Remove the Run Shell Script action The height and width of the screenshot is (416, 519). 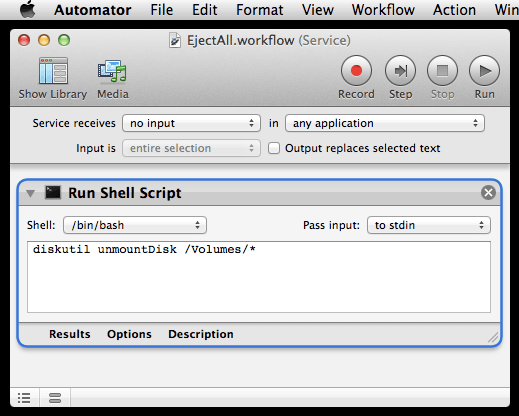[488, 193]
